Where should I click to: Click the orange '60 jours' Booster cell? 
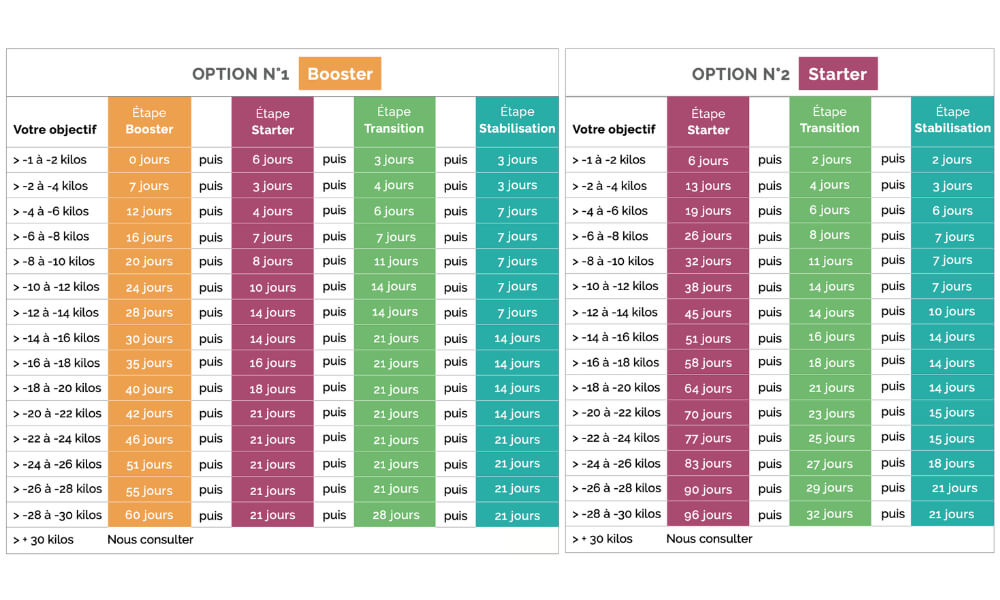coord(149,515)
